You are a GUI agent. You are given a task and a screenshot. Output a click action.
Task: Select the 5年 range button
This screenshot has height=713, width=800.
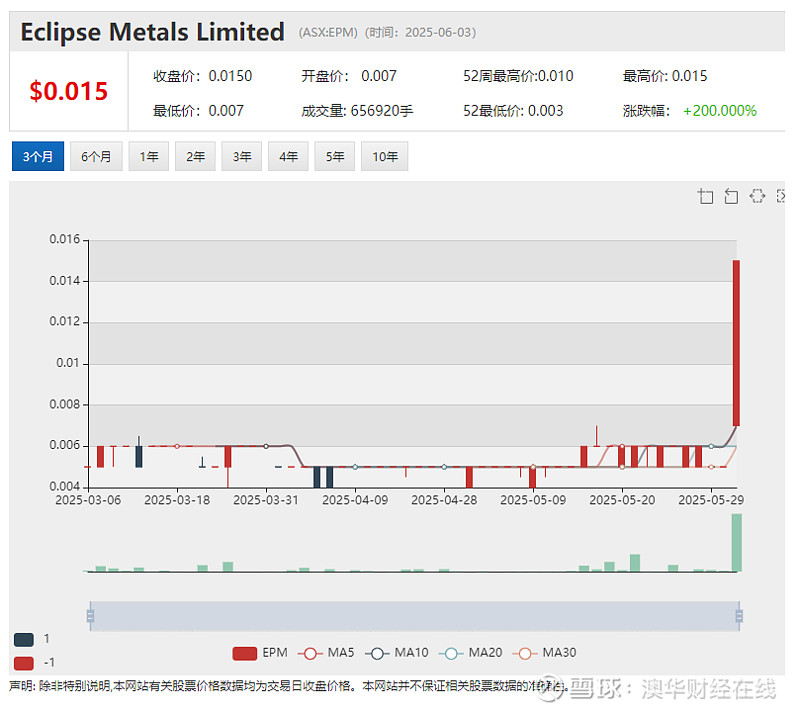coord(334,156)
